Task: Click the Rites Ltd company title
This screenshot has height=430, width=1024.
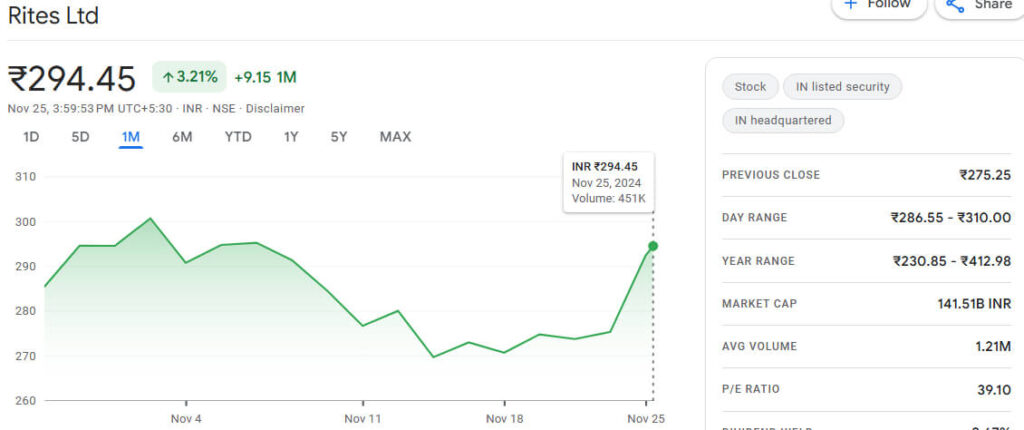Action: 53,16
